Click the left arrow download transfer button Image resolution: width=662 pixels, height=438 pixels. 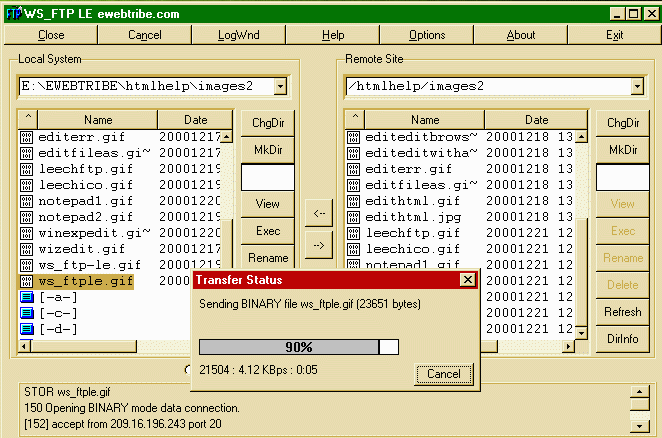click(x=319, y=213)
